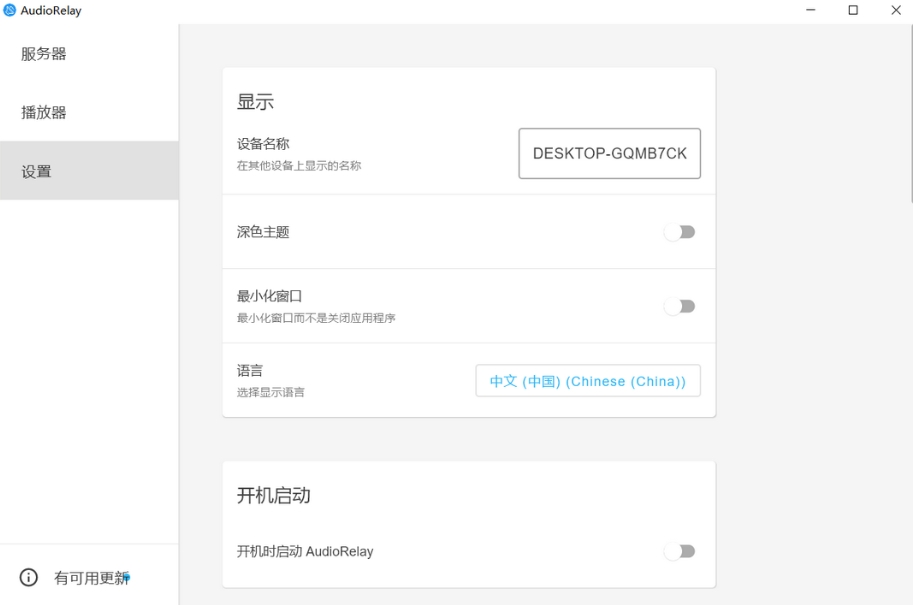Click the 开机启动 section heading
This screenshot has width=913, height=605.
pyautogui.click(x=274, y=496)
